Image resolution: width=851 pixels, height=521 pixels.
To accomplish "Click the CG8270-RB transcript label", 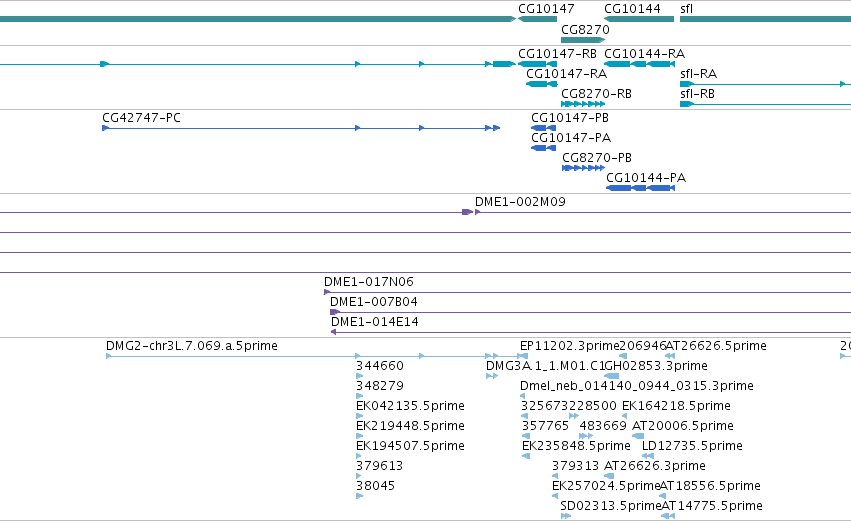I will point(596,94).
